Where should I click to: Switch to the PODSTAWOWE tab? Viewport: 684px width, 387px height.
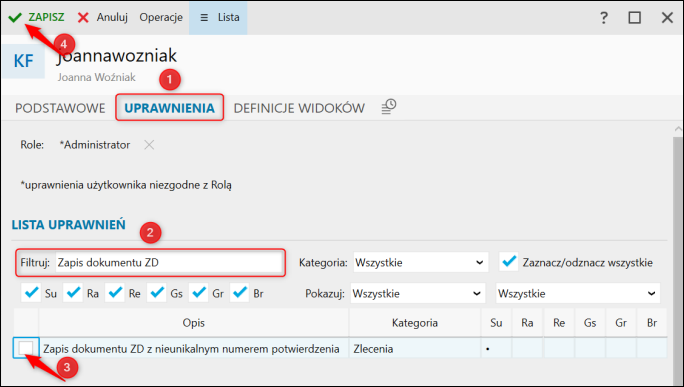point(60,108)
